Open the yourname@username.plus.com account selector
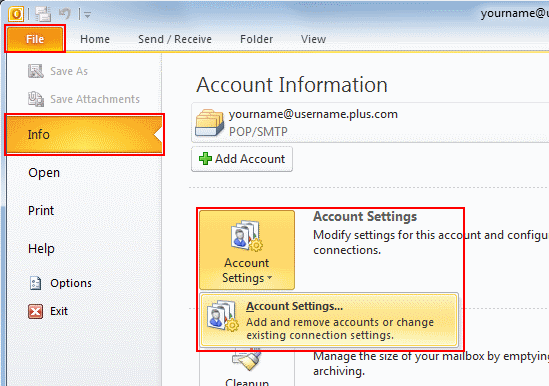This screenshot has height=386, width=549. pyautogui.click(x=370, y=123)
